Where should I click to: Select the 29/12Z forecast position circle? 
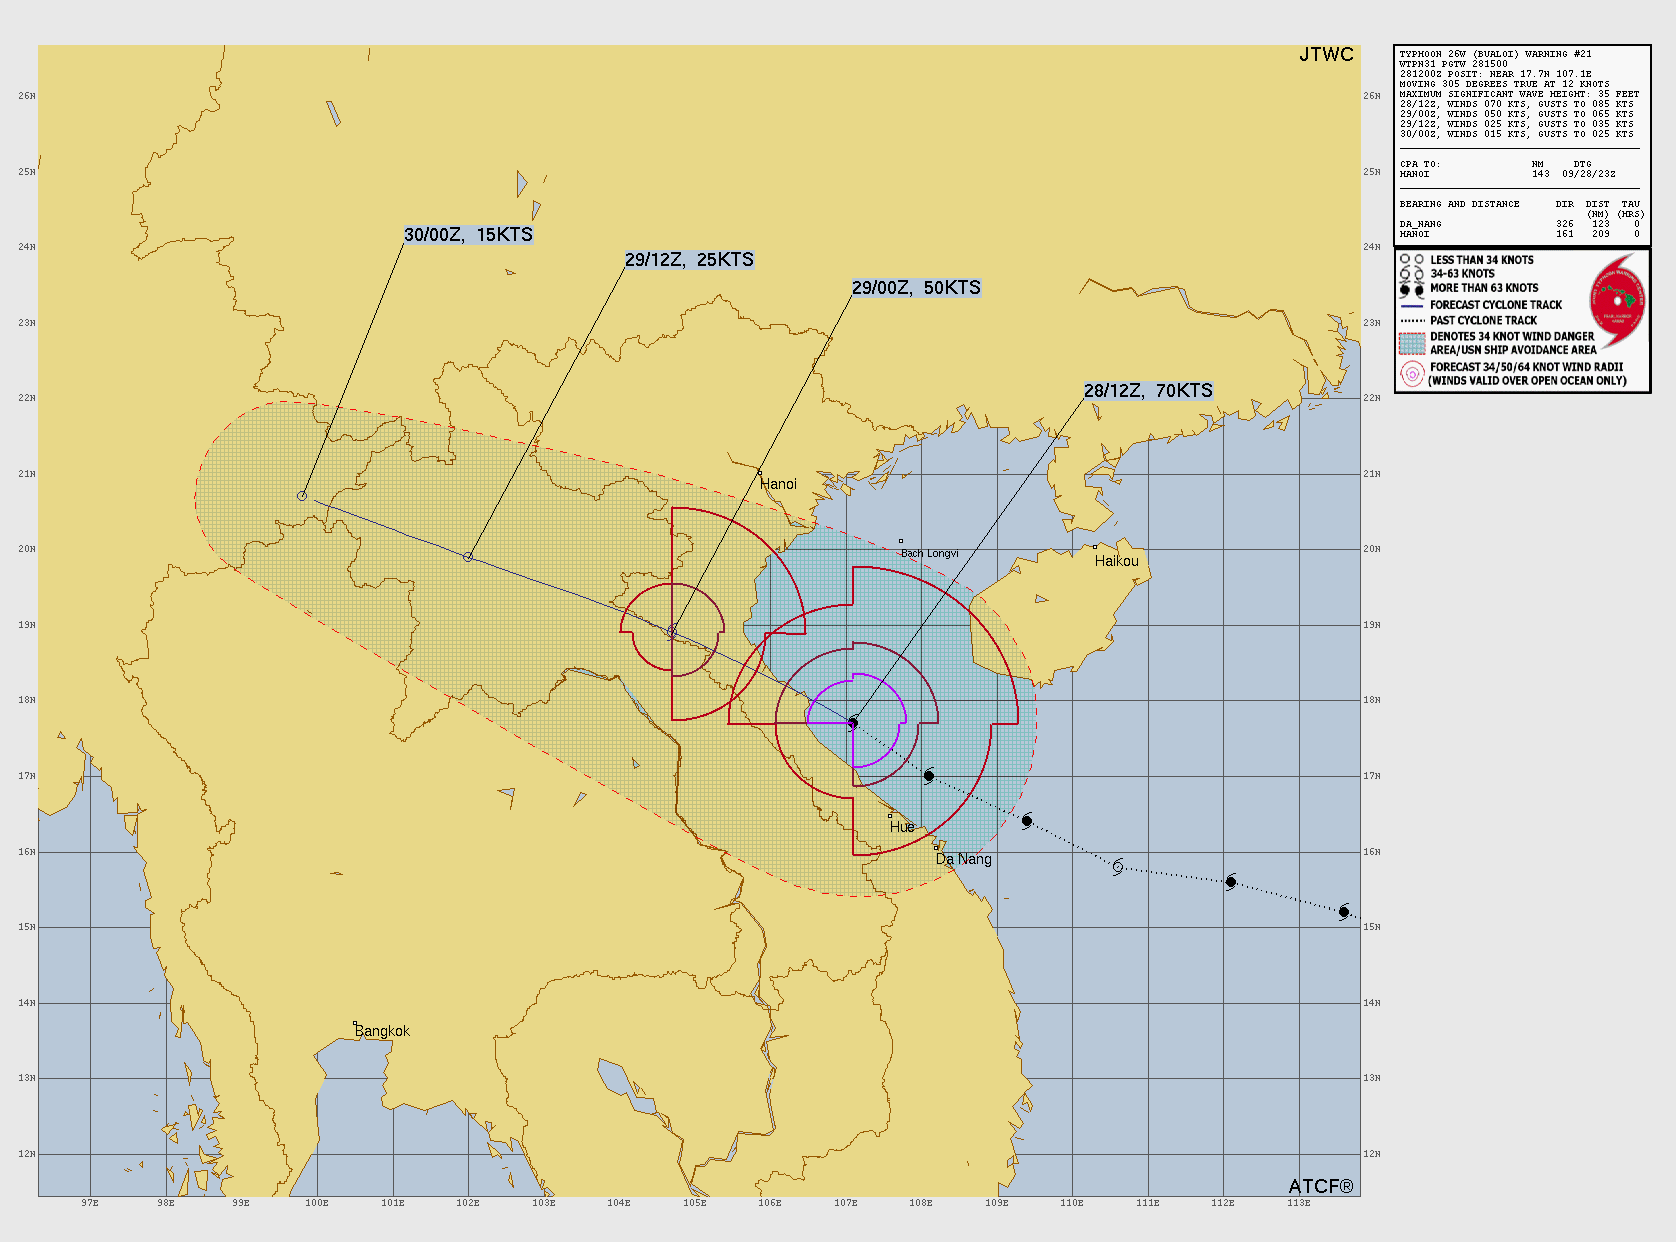pyautogui.click(x=468, y=557)
